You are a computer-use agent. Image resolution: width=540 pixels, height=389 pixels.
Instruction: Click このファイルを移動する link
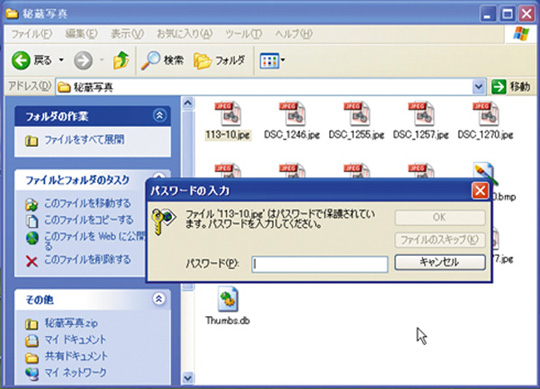click(87, 203)
